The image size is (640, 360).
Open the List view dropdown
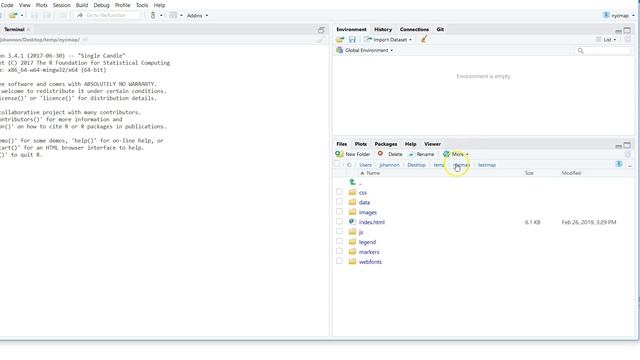[x=606, y=40]
